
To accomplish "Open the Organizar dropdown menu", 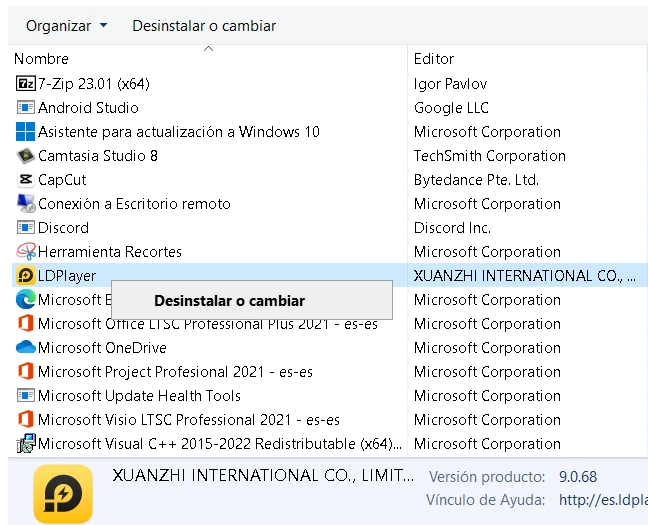I will pyautogui.click(x=66, y=25).
